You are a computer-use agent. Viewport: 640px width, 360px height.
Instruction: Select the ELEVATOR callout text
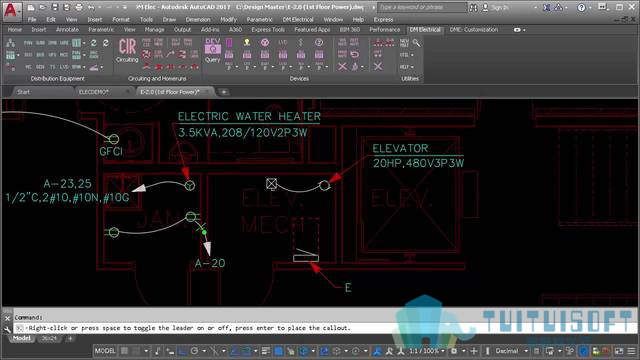click(400, 149)
